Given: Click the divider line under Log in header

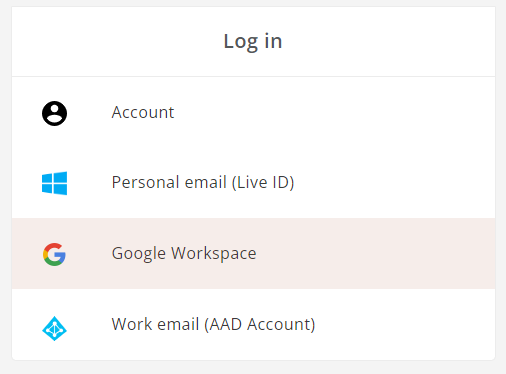Looking at the screenshot, I should (253, 77).
